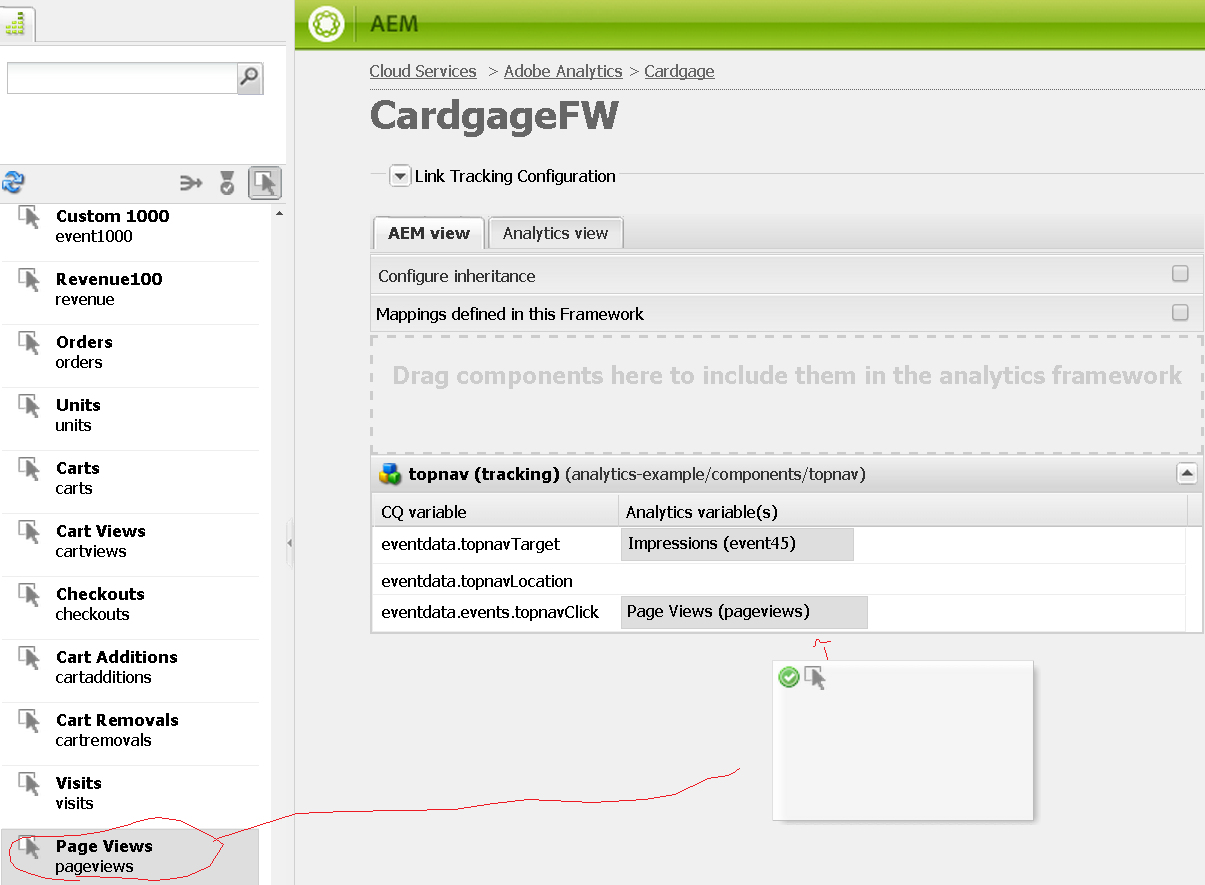This screenshot has height=885, width=1205.
Task: Toggle the cursor events filter icon
Action: click(265, 182)
